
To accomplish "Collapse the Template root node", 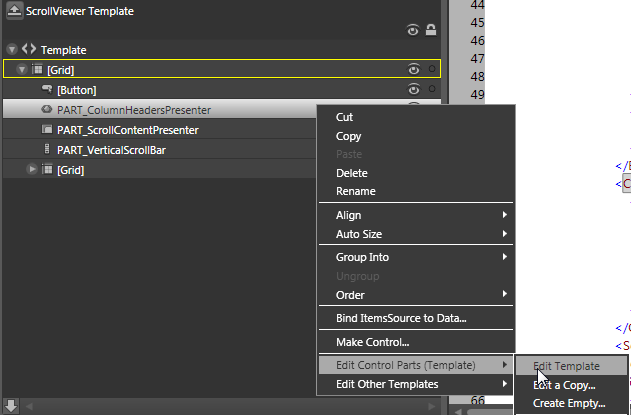I will (x=12, y=50).
